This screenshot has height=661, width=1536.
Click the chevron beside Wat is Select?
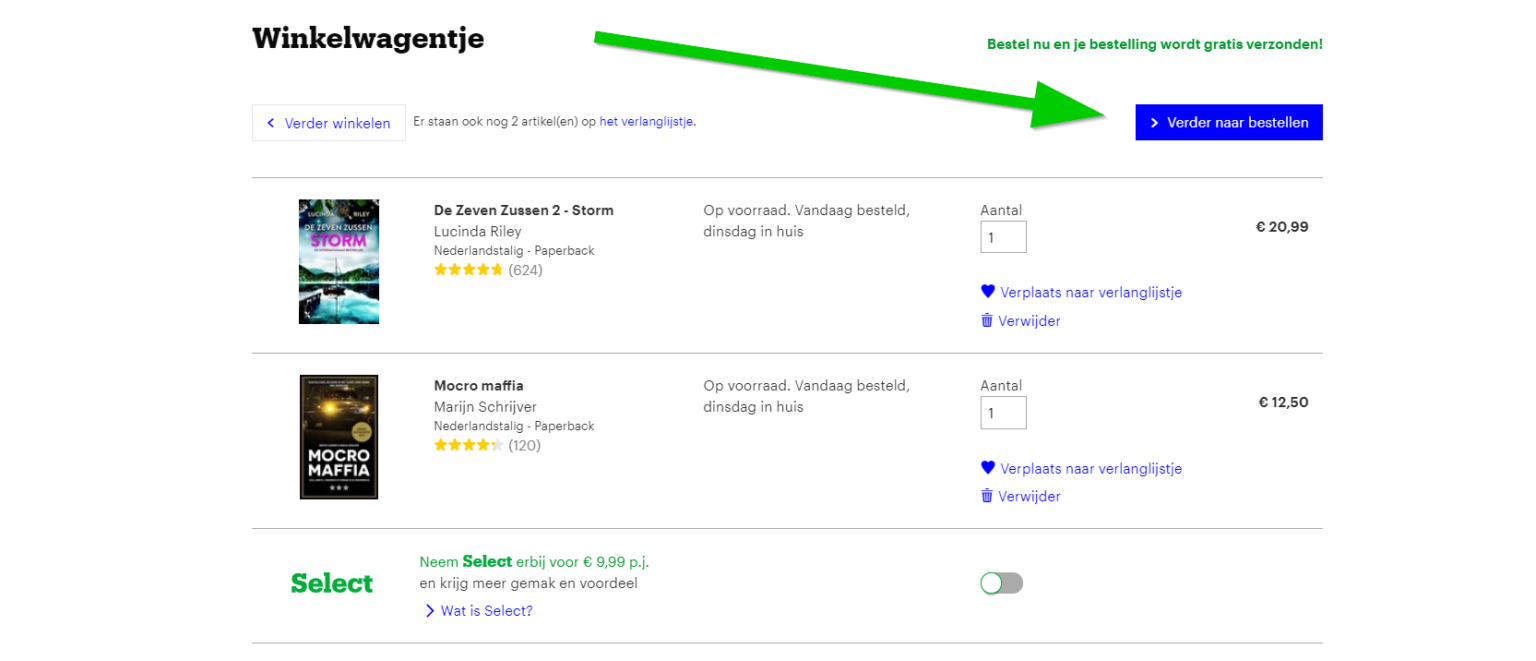click(x=431, y=610)
